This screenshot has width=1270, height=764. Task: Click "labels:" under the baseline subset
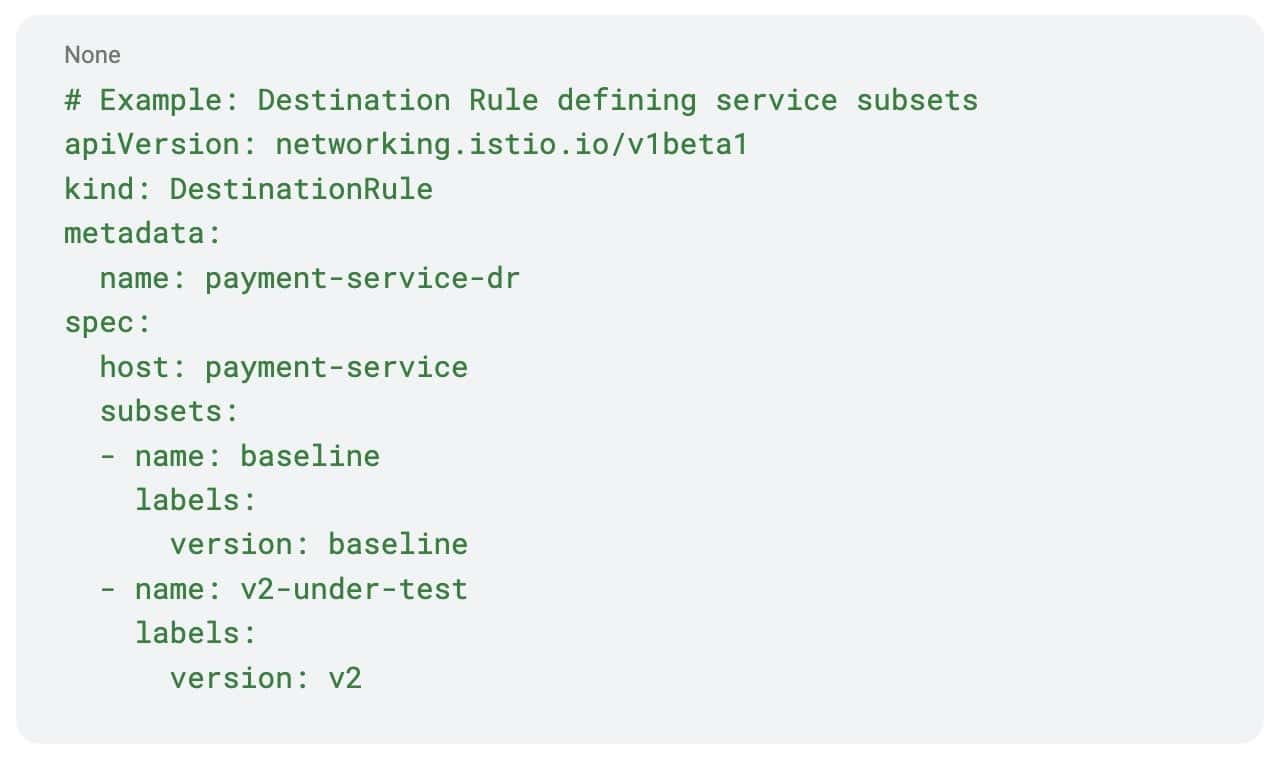click(196, 500)
